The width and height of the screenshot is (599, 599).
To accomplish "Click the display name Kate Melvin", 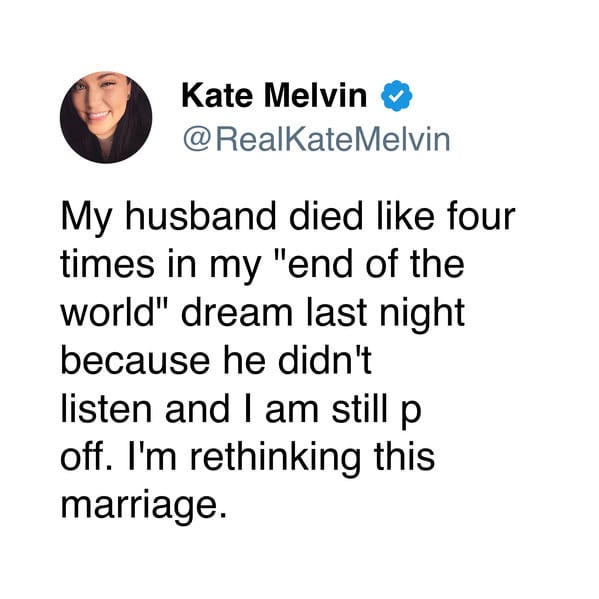I will coord(274,96).
